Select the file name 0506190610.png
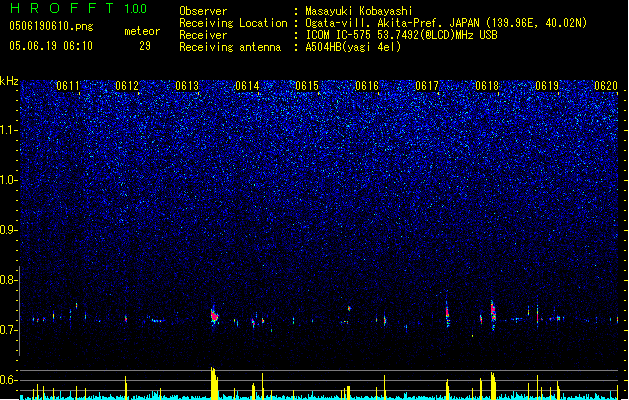629x400 pixels. (51, 26)
